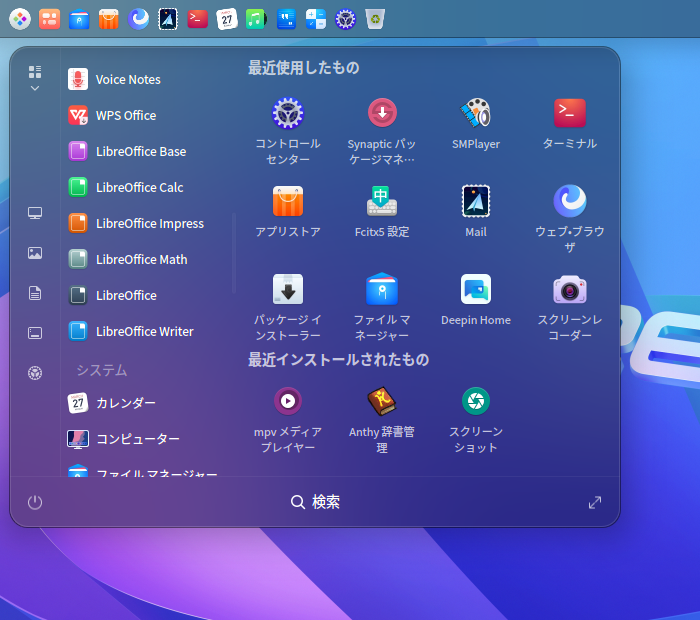The width and height of the screenshot is (700, 620).
Task: Open the pictures folder sidebar icon
Action: (x=35, y=253)
